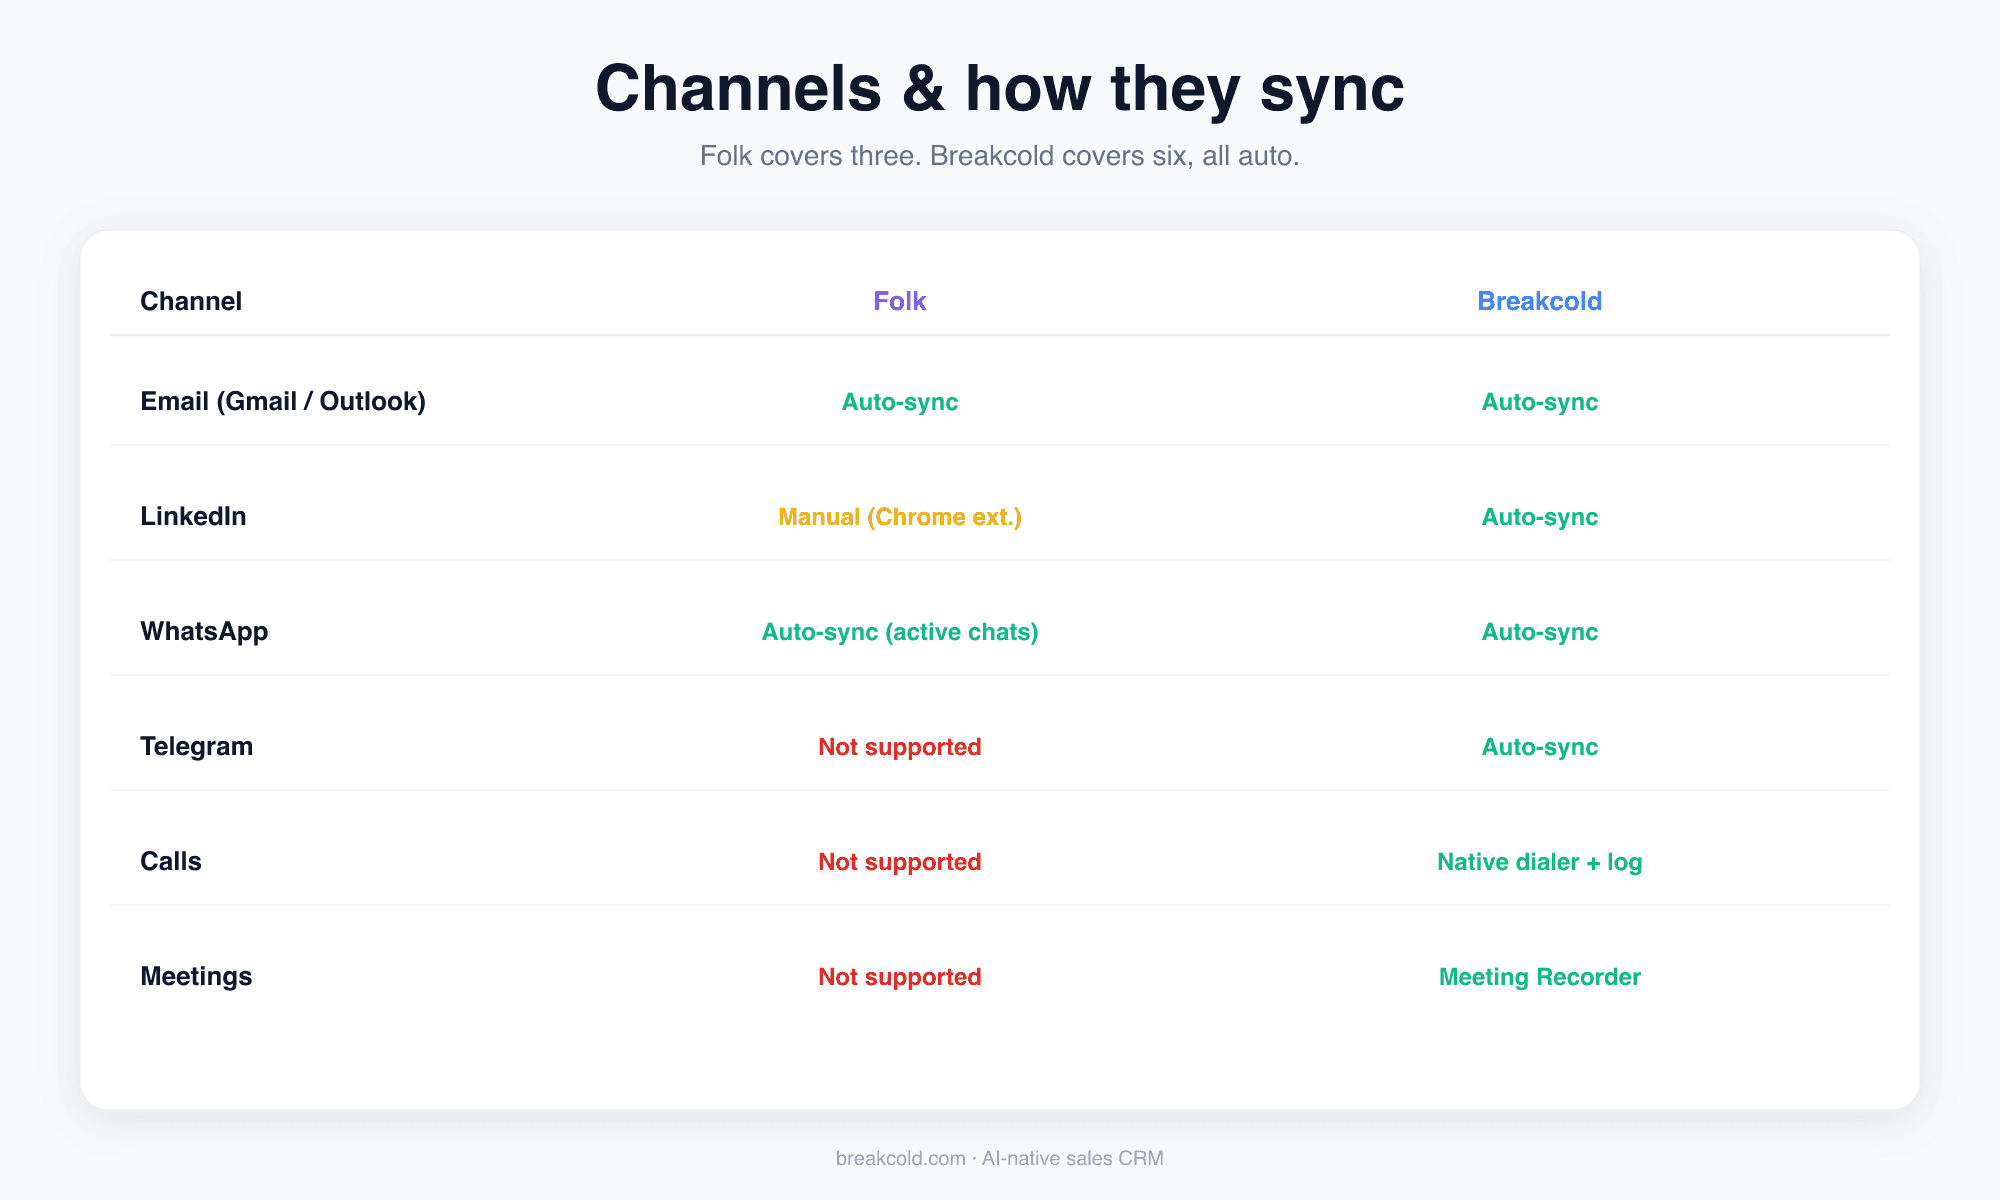Click the 'Manual (Chrome ext.)' cell
This screenshot has width=2000, height=1200.
(900, 517)
